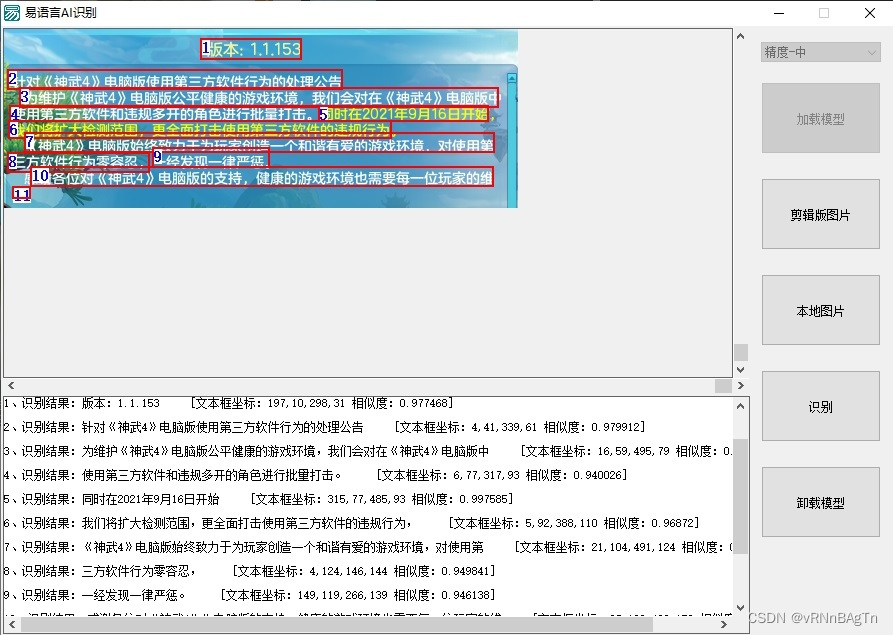The image size is (893, 635).
Task: Open the 精度-中 precision dropdown
Action: (820, 52)
